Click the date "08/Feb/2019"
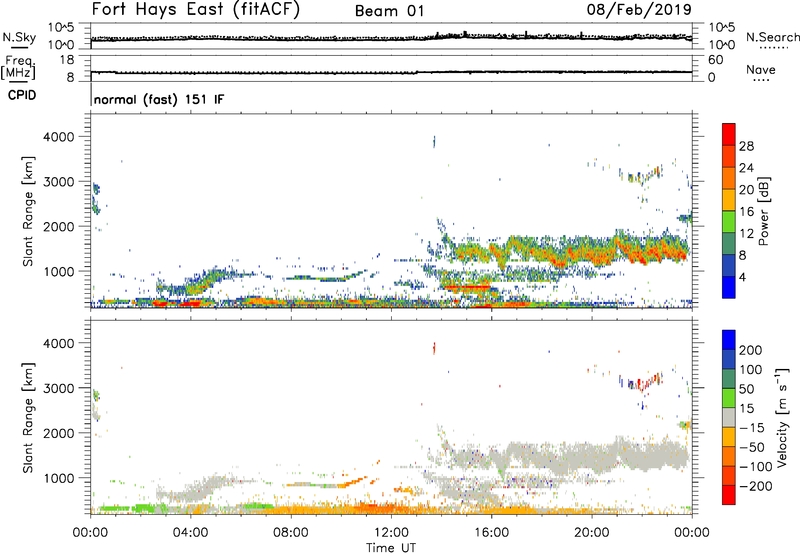This screenshot has height=554, width=800. tap(639, 10)
